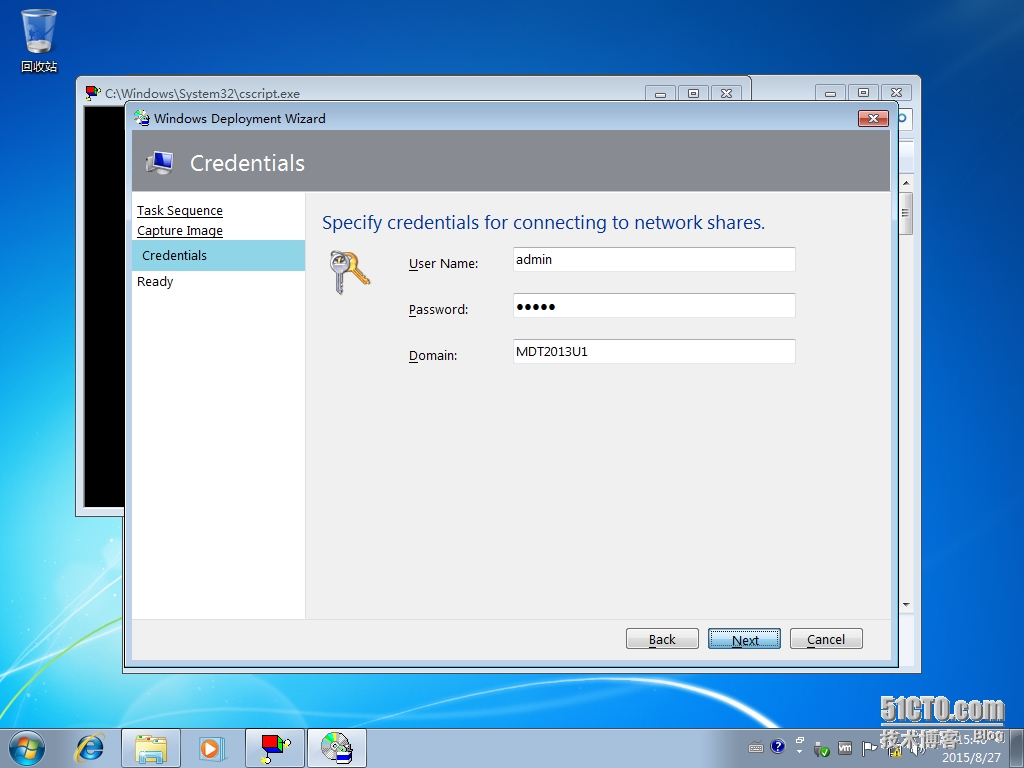Select the Credentials step in sidebar
Image resolution: width=1024 pixels, height=768 pixels.
point(218,255)
